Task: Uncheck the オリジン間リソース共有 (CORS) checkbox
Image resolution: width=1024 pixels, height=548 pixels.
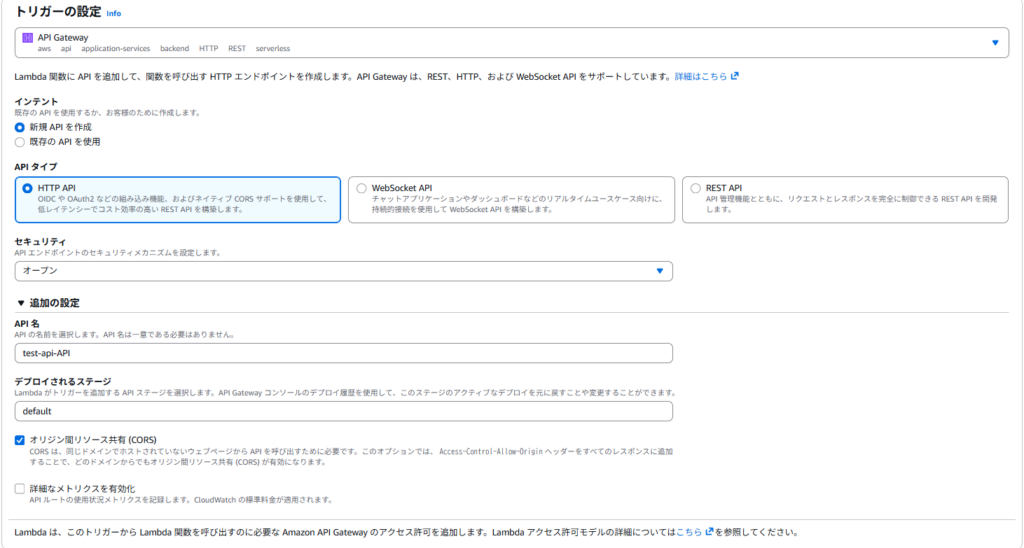Action: (x=20, y=440)
